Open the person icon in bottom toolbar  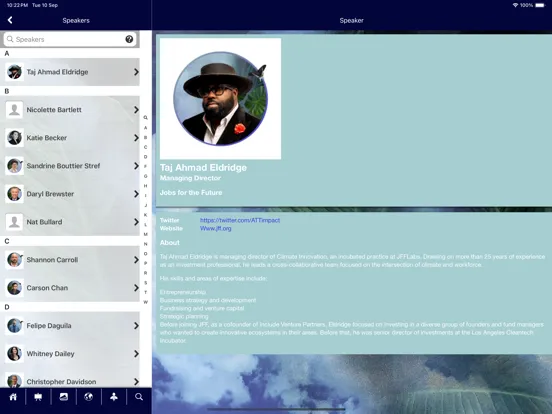point(114,397)
